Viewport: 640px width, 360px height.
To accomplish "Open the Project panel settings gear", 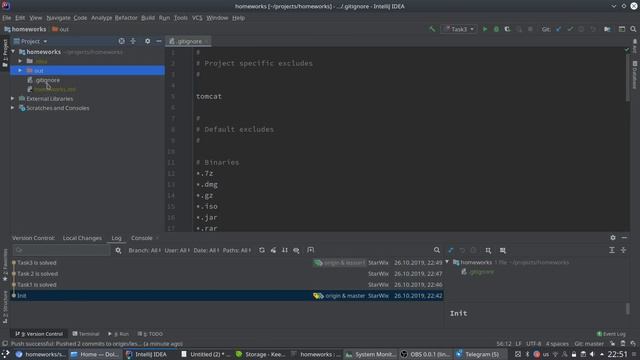I will tap(147, 41).
